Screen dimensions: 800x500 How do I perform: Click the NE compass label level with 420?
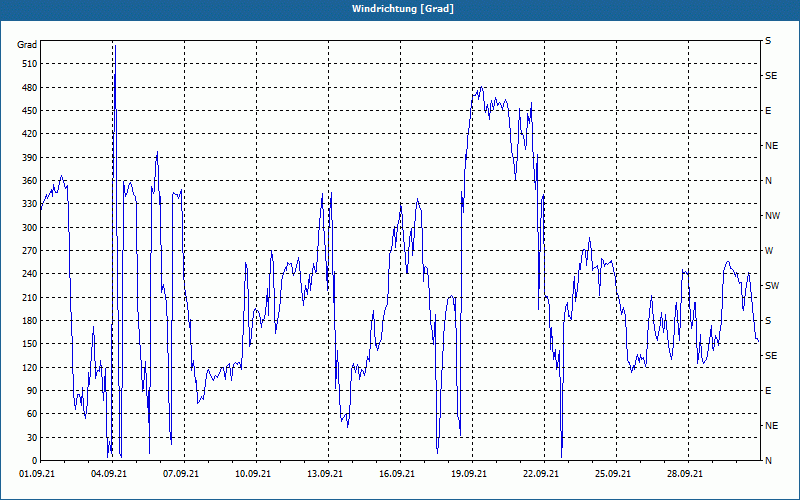tap(771, 146)
